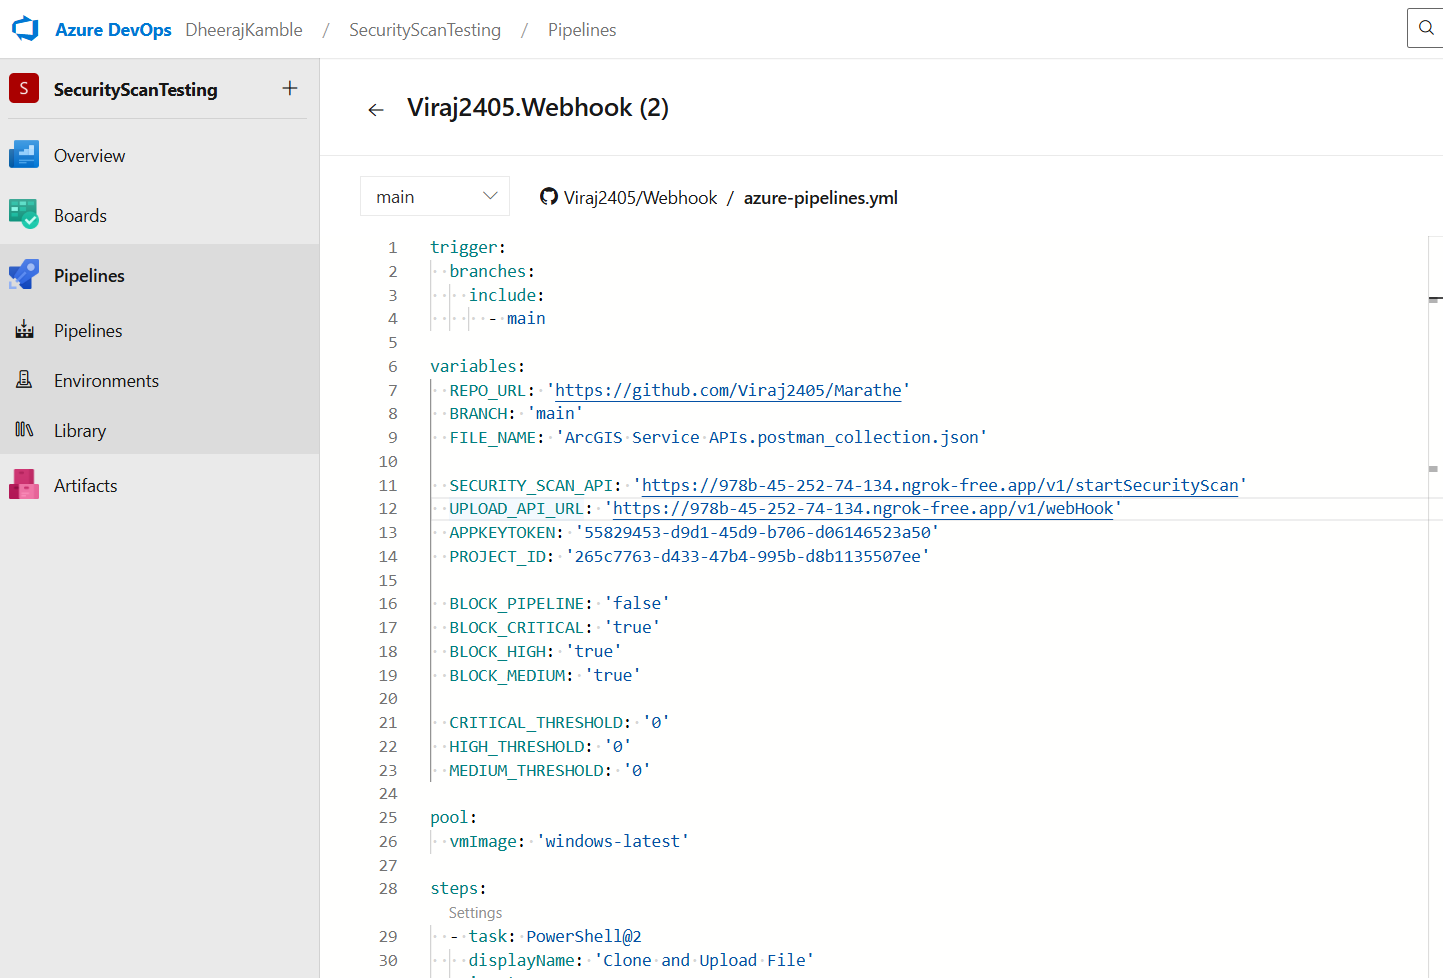The height and width of the screenshot is (978, 1443).
Task: Click the 'Viraj2405.Webhook (2)' page title
Action: pyautogui.click(x=538, y=107)
